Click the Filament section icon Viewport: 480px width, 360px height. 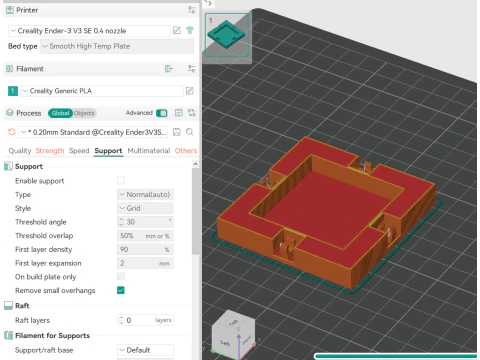[x=10, y=69]
